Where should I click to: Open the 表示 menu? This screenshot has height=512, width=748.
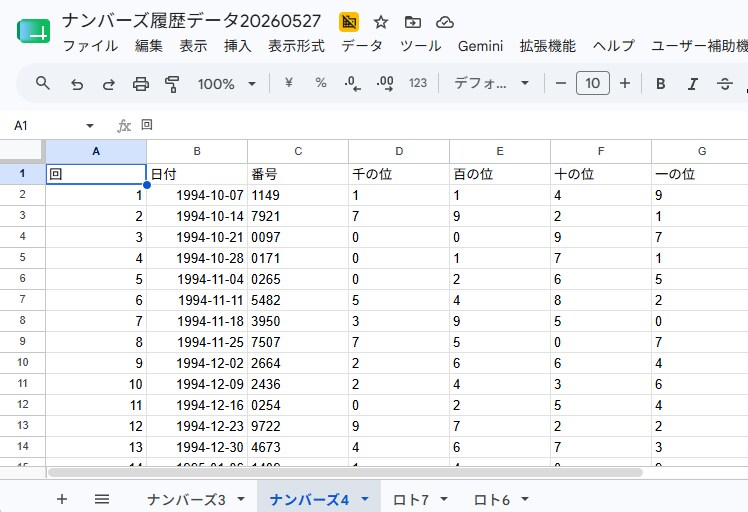tap(193, 46)
